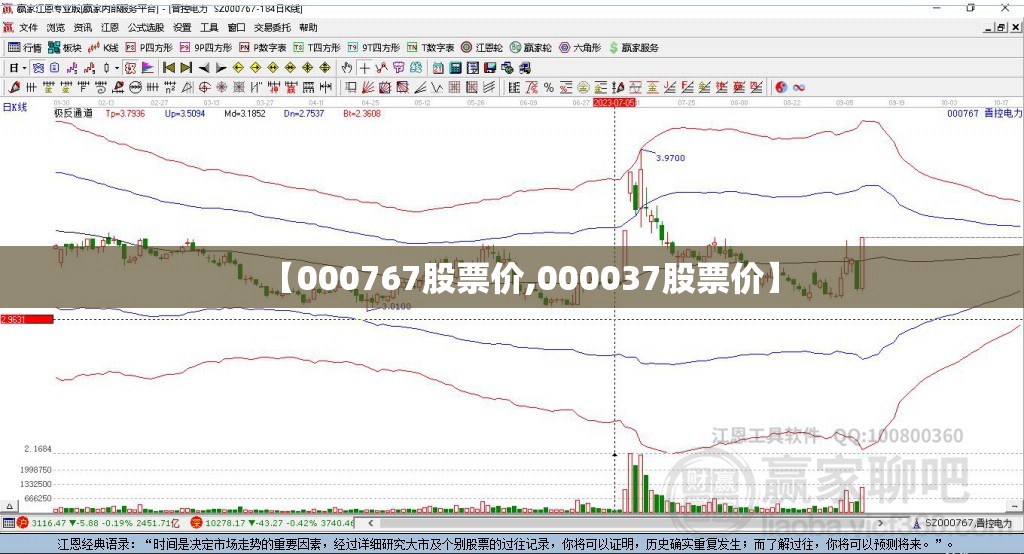Open the 板块 sector view

(x=65, y=48)
